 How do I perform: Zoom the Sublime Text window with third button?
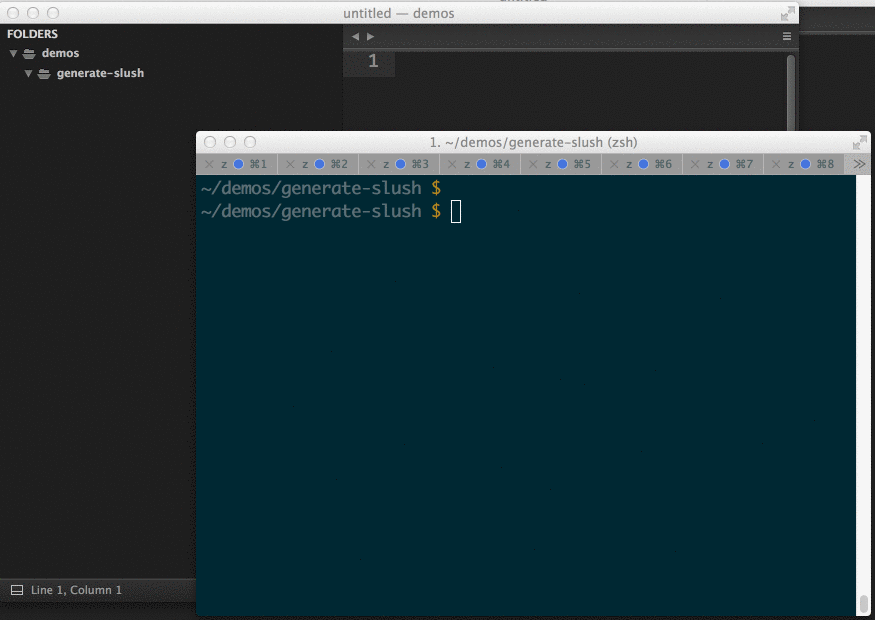pyautogui.click(x=53, y=13)
